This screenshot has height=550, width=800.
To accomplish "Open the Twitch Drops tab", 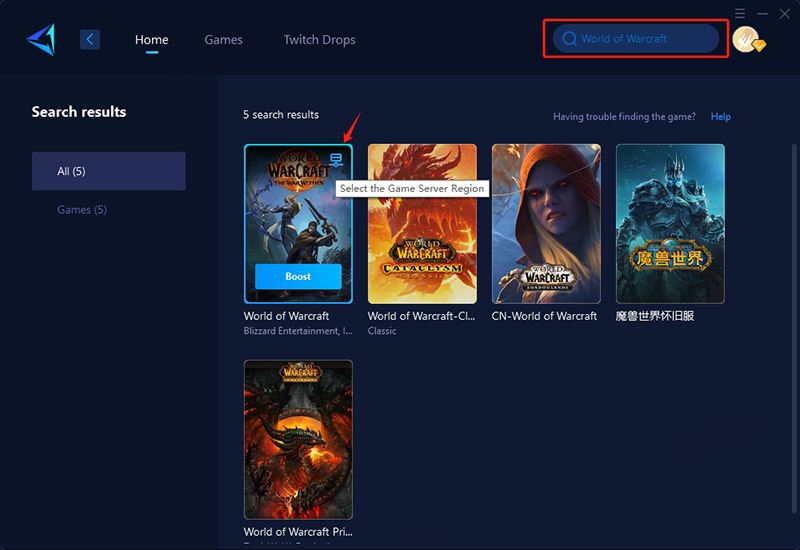I will point(319,39).
